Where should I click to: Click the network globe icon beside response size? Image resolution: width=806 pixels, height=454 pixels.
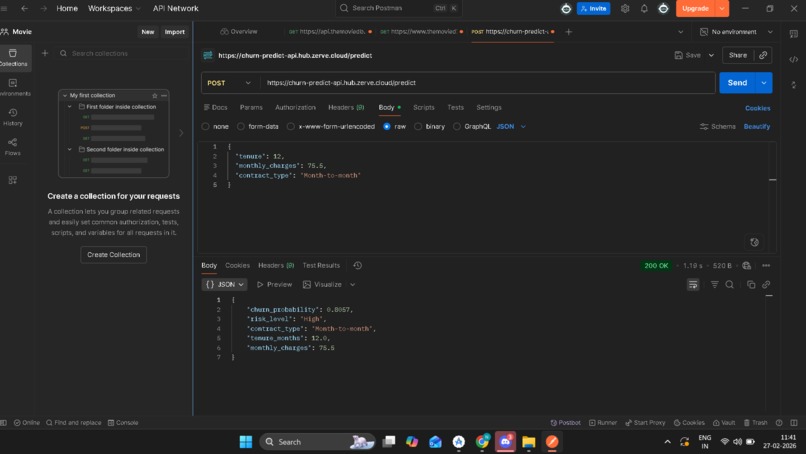(746, 265)
